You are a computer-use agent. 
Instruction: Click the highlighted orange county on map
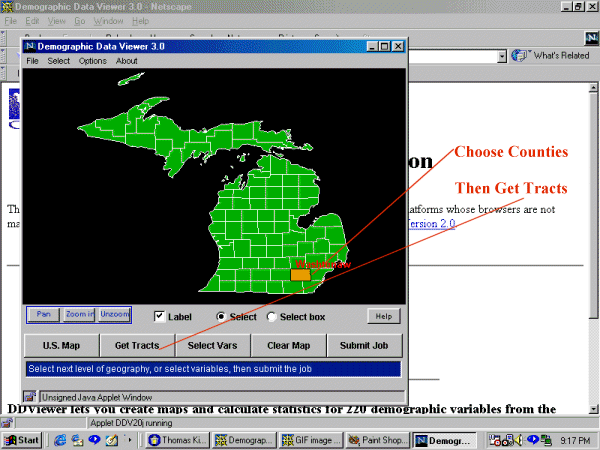click(300, 274)
